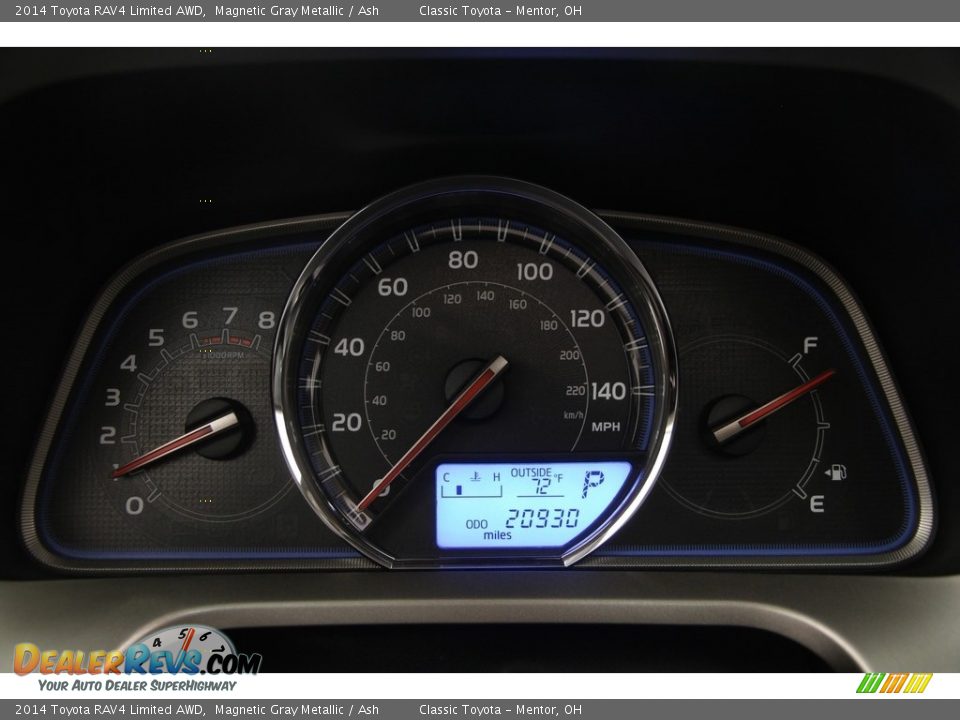Image resolution: width=960 pixels, height=720 pixels.
Task: Click the MPH label on speedometer
Action: tap(606, 427)
